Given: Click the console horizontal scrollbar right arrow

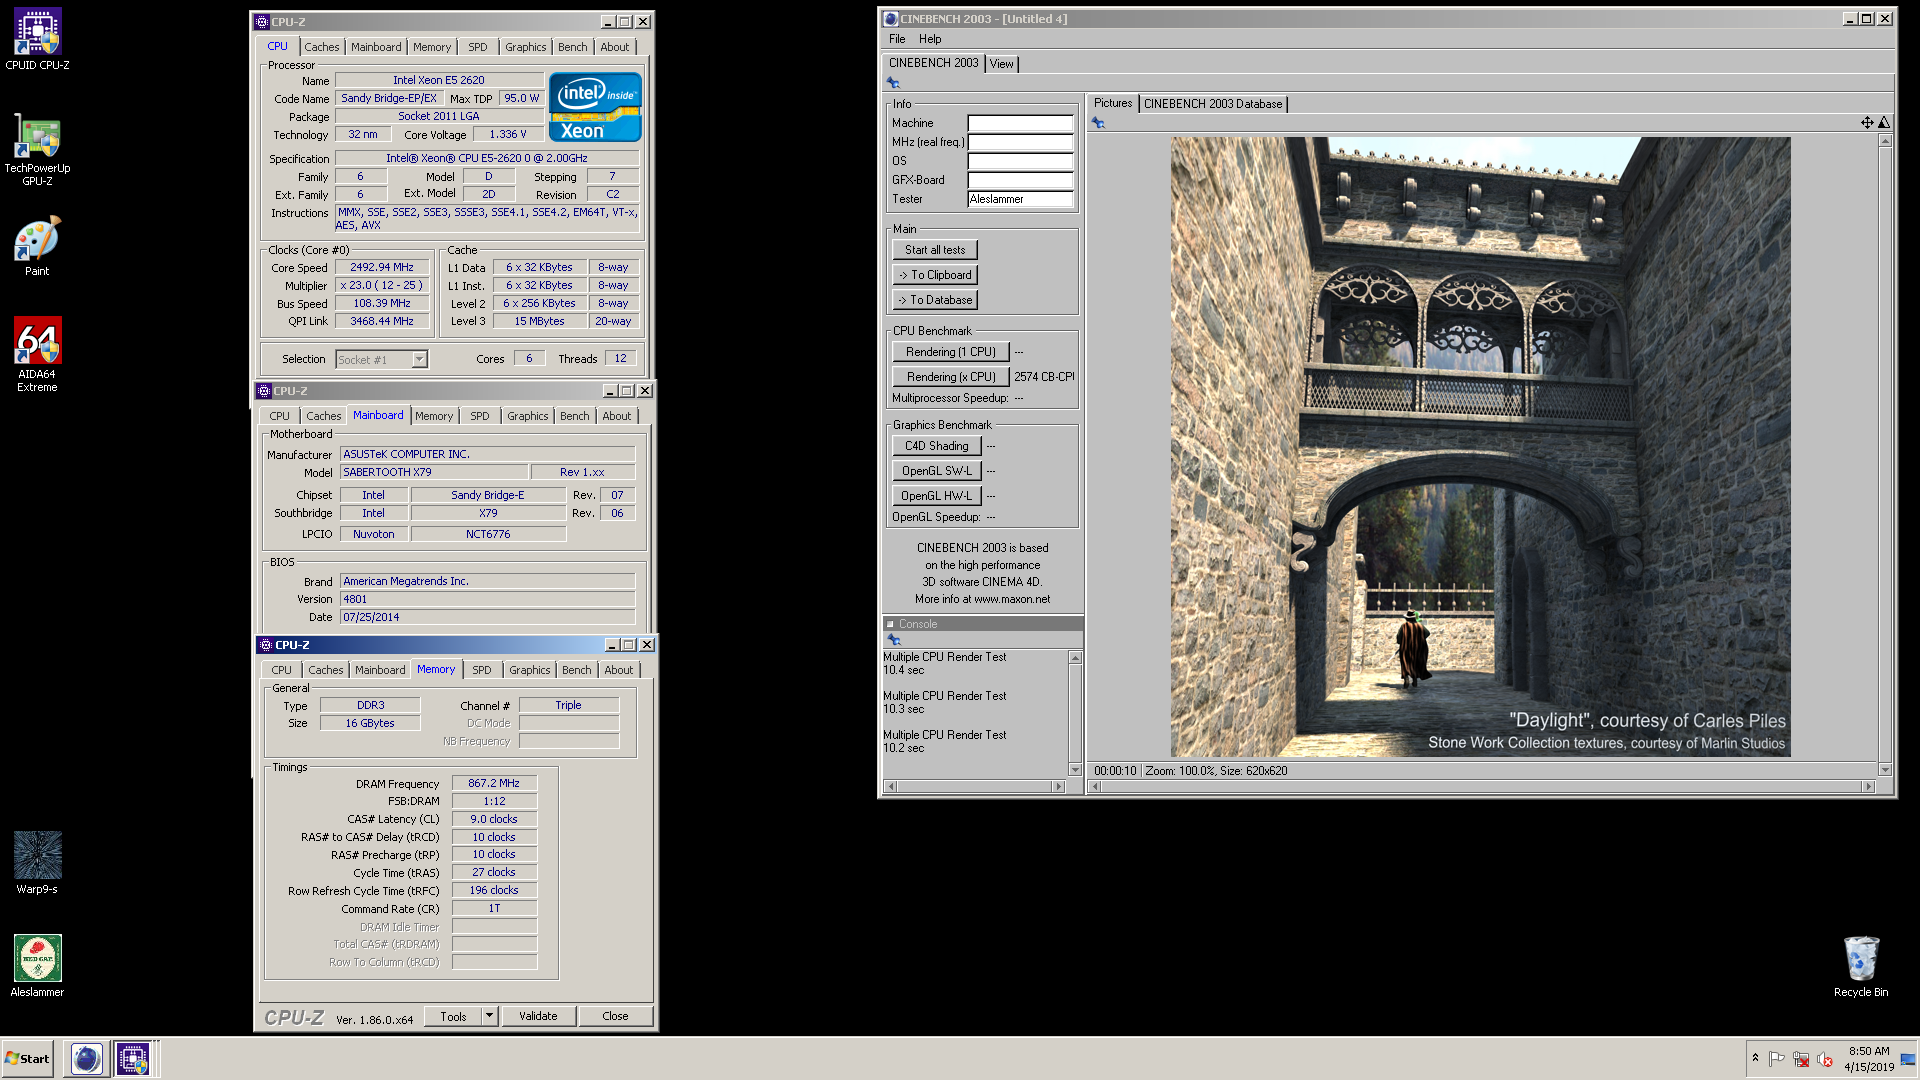Looking at the screenshot, I should coord(1058,787).
